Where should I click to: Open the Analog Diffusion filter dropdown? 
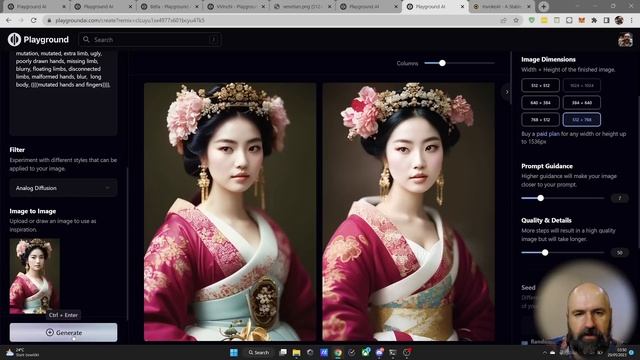(63, 188)
